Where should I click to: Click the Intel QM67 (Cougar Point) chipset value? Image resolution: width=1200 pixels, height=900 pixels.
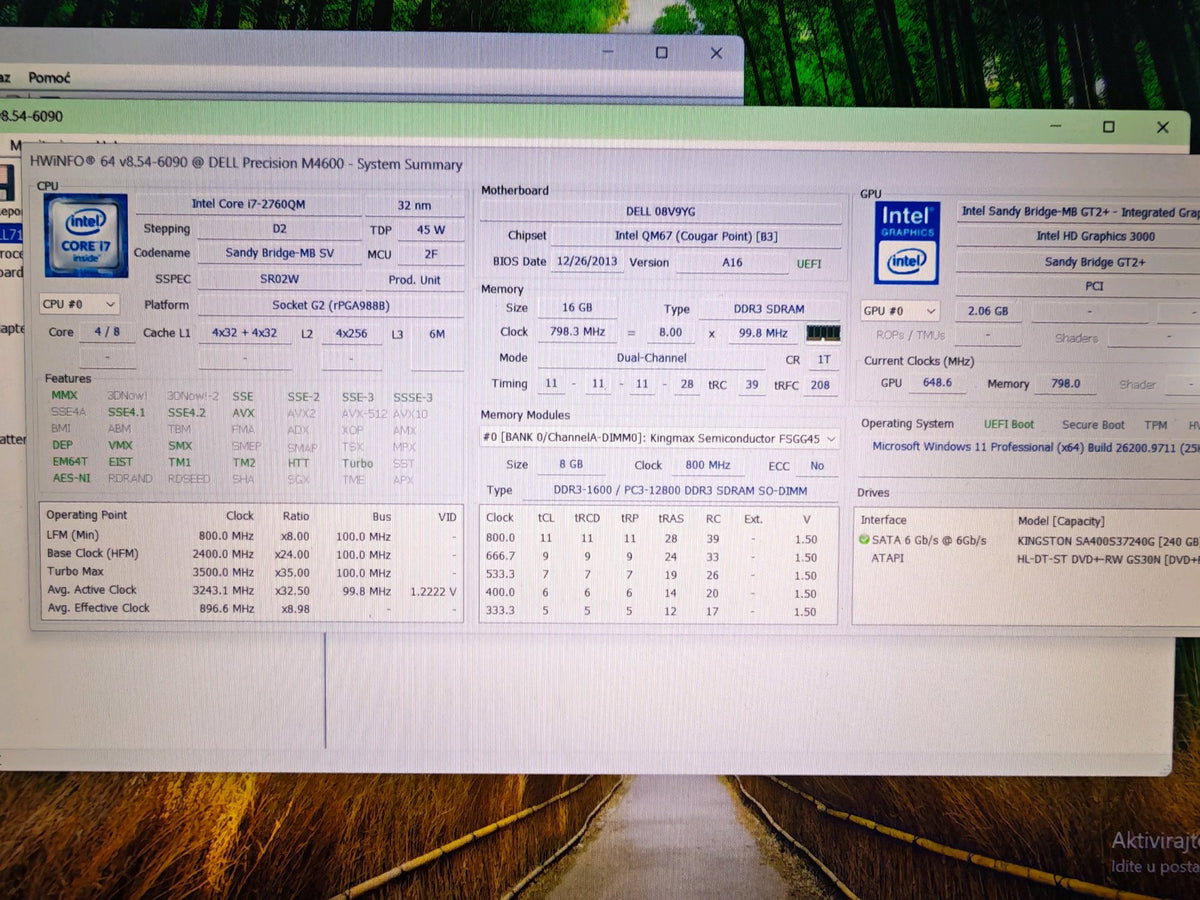696,236
